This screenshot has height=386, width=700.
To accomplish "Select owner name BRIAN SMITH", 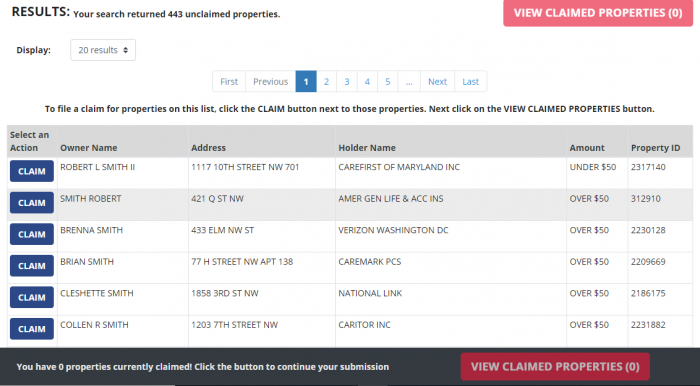I will pos(87,261).
